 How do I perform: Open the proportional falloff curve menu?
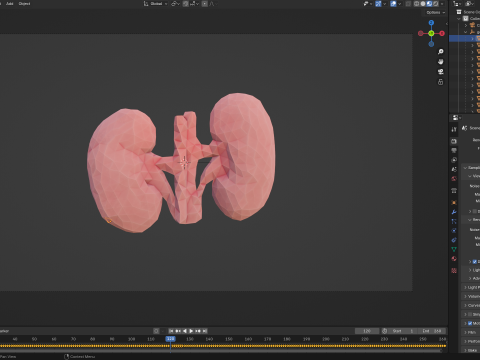coord(213,4)
